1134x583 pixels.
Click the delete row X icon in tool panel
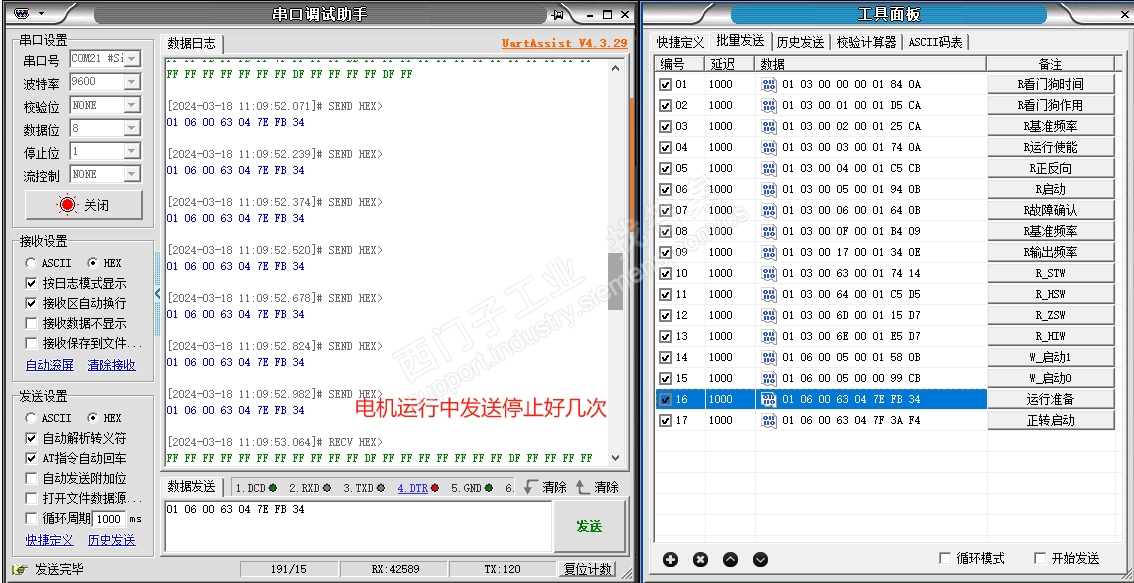(700, 559)
